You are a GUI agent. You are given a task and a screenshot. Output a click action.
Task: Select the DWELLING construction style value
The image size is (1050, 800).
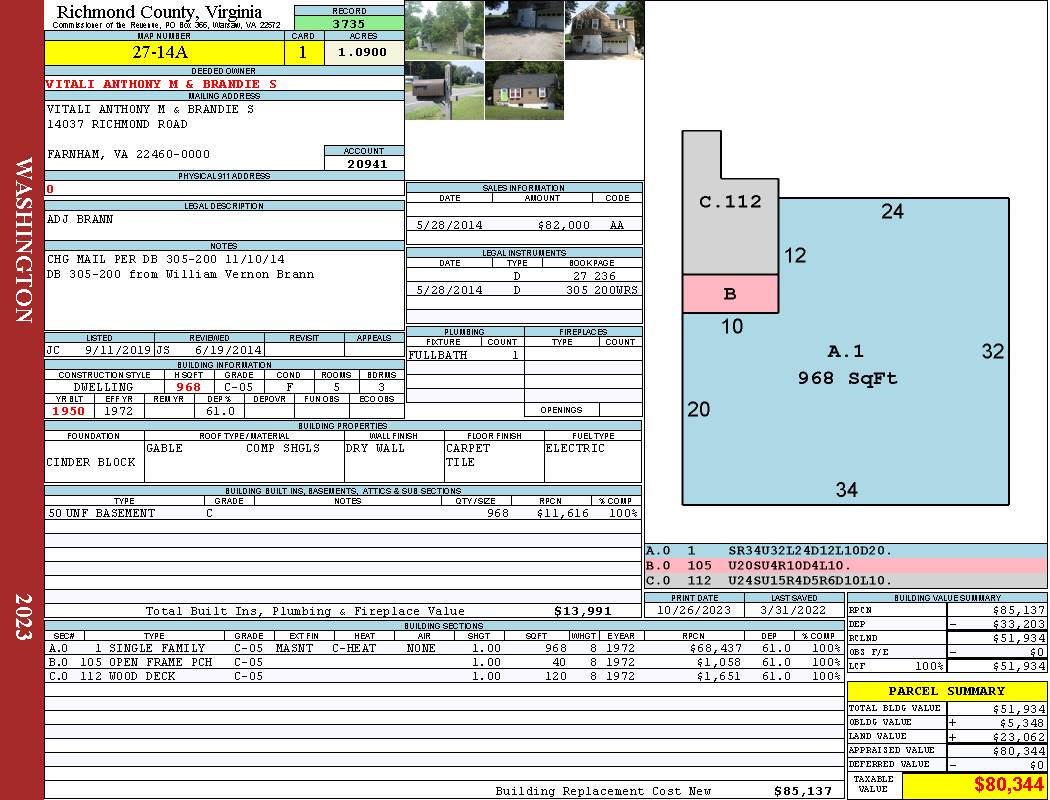tap(103, 387)
